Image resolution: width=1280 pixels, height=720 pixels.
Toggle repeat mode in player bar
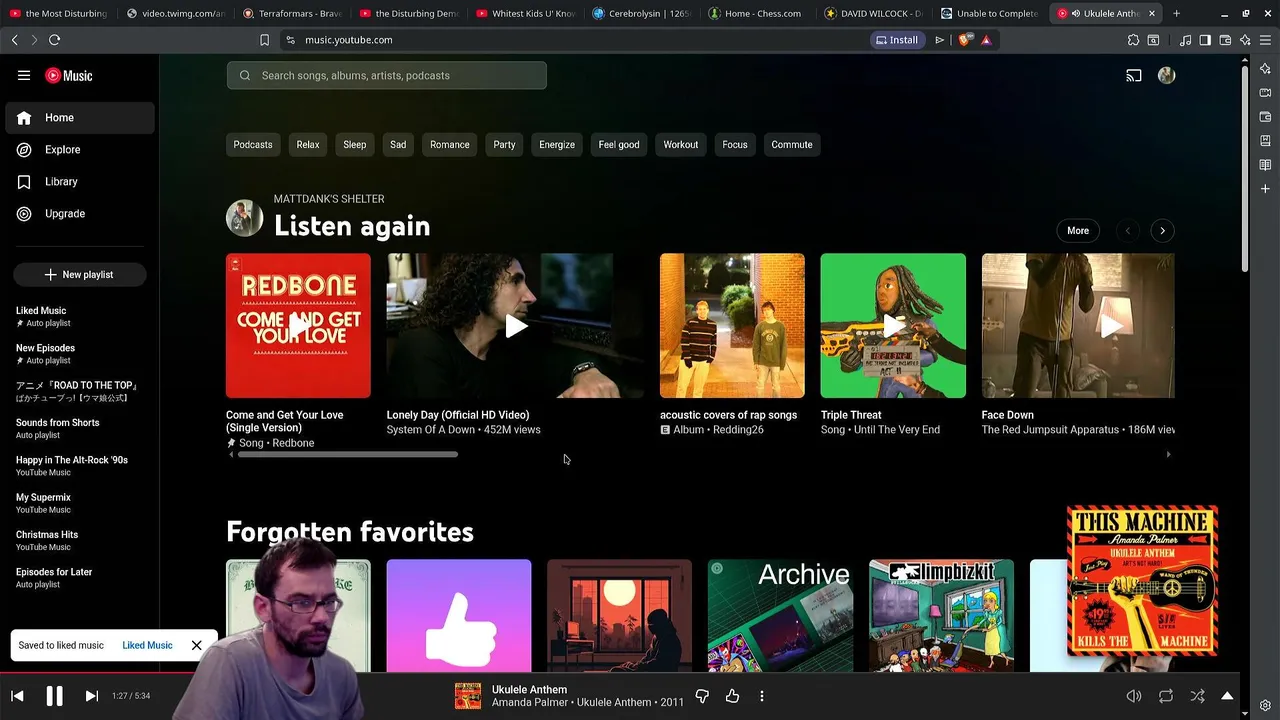[1166, 696]
